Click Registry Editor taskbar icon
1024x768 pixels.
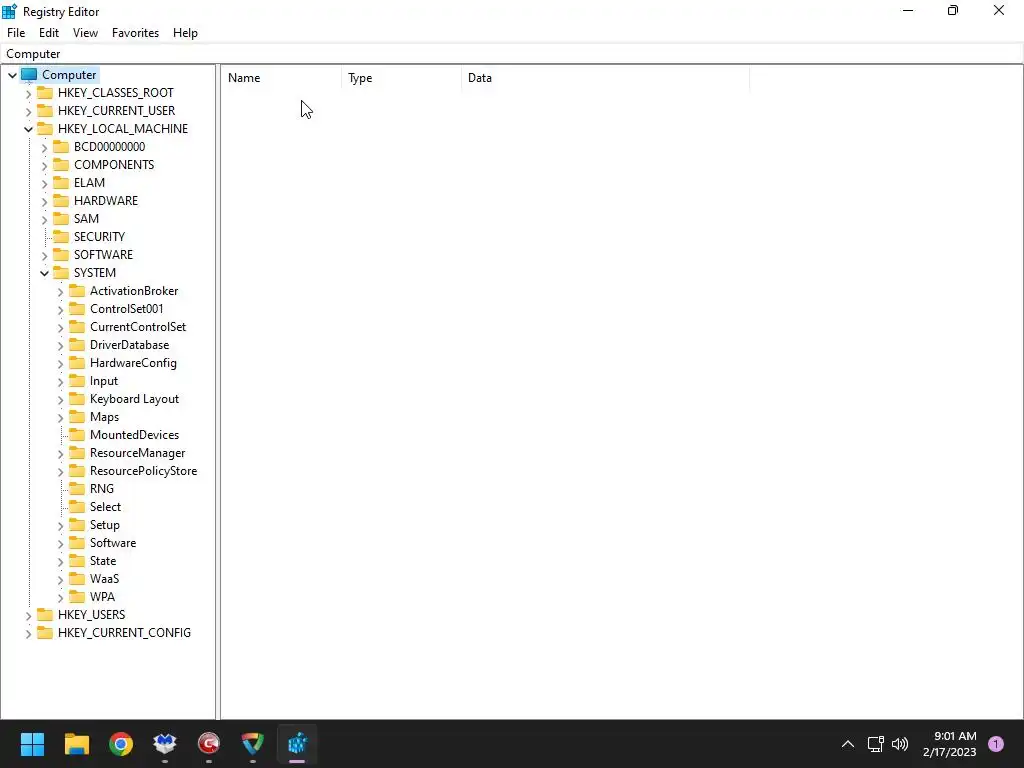(297, 744)
